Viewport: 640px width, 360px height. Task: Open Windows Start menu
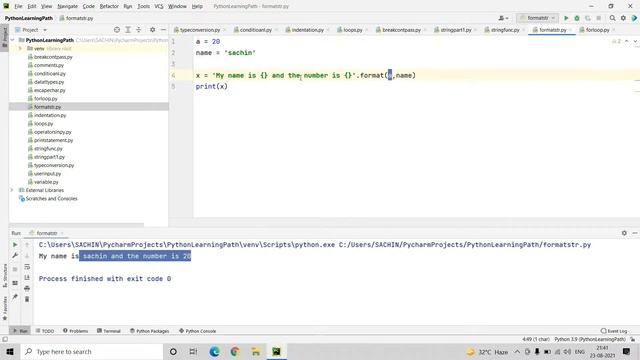tap(10, 351)
